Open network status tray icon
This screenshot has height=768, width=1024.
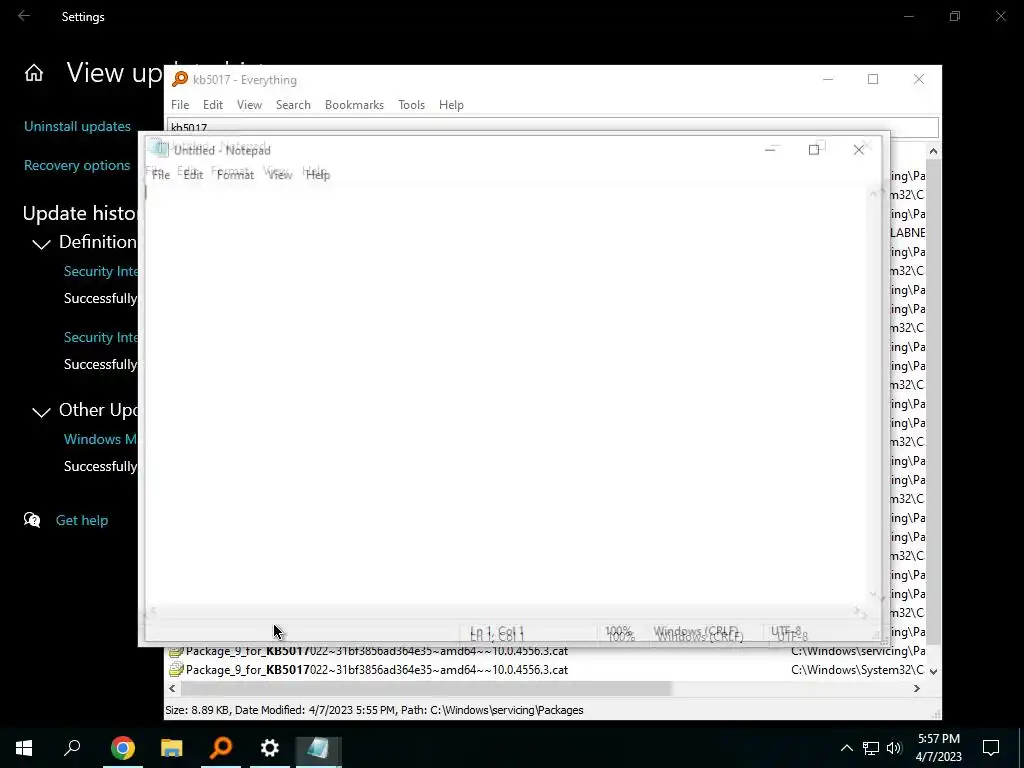pos(871,748)
